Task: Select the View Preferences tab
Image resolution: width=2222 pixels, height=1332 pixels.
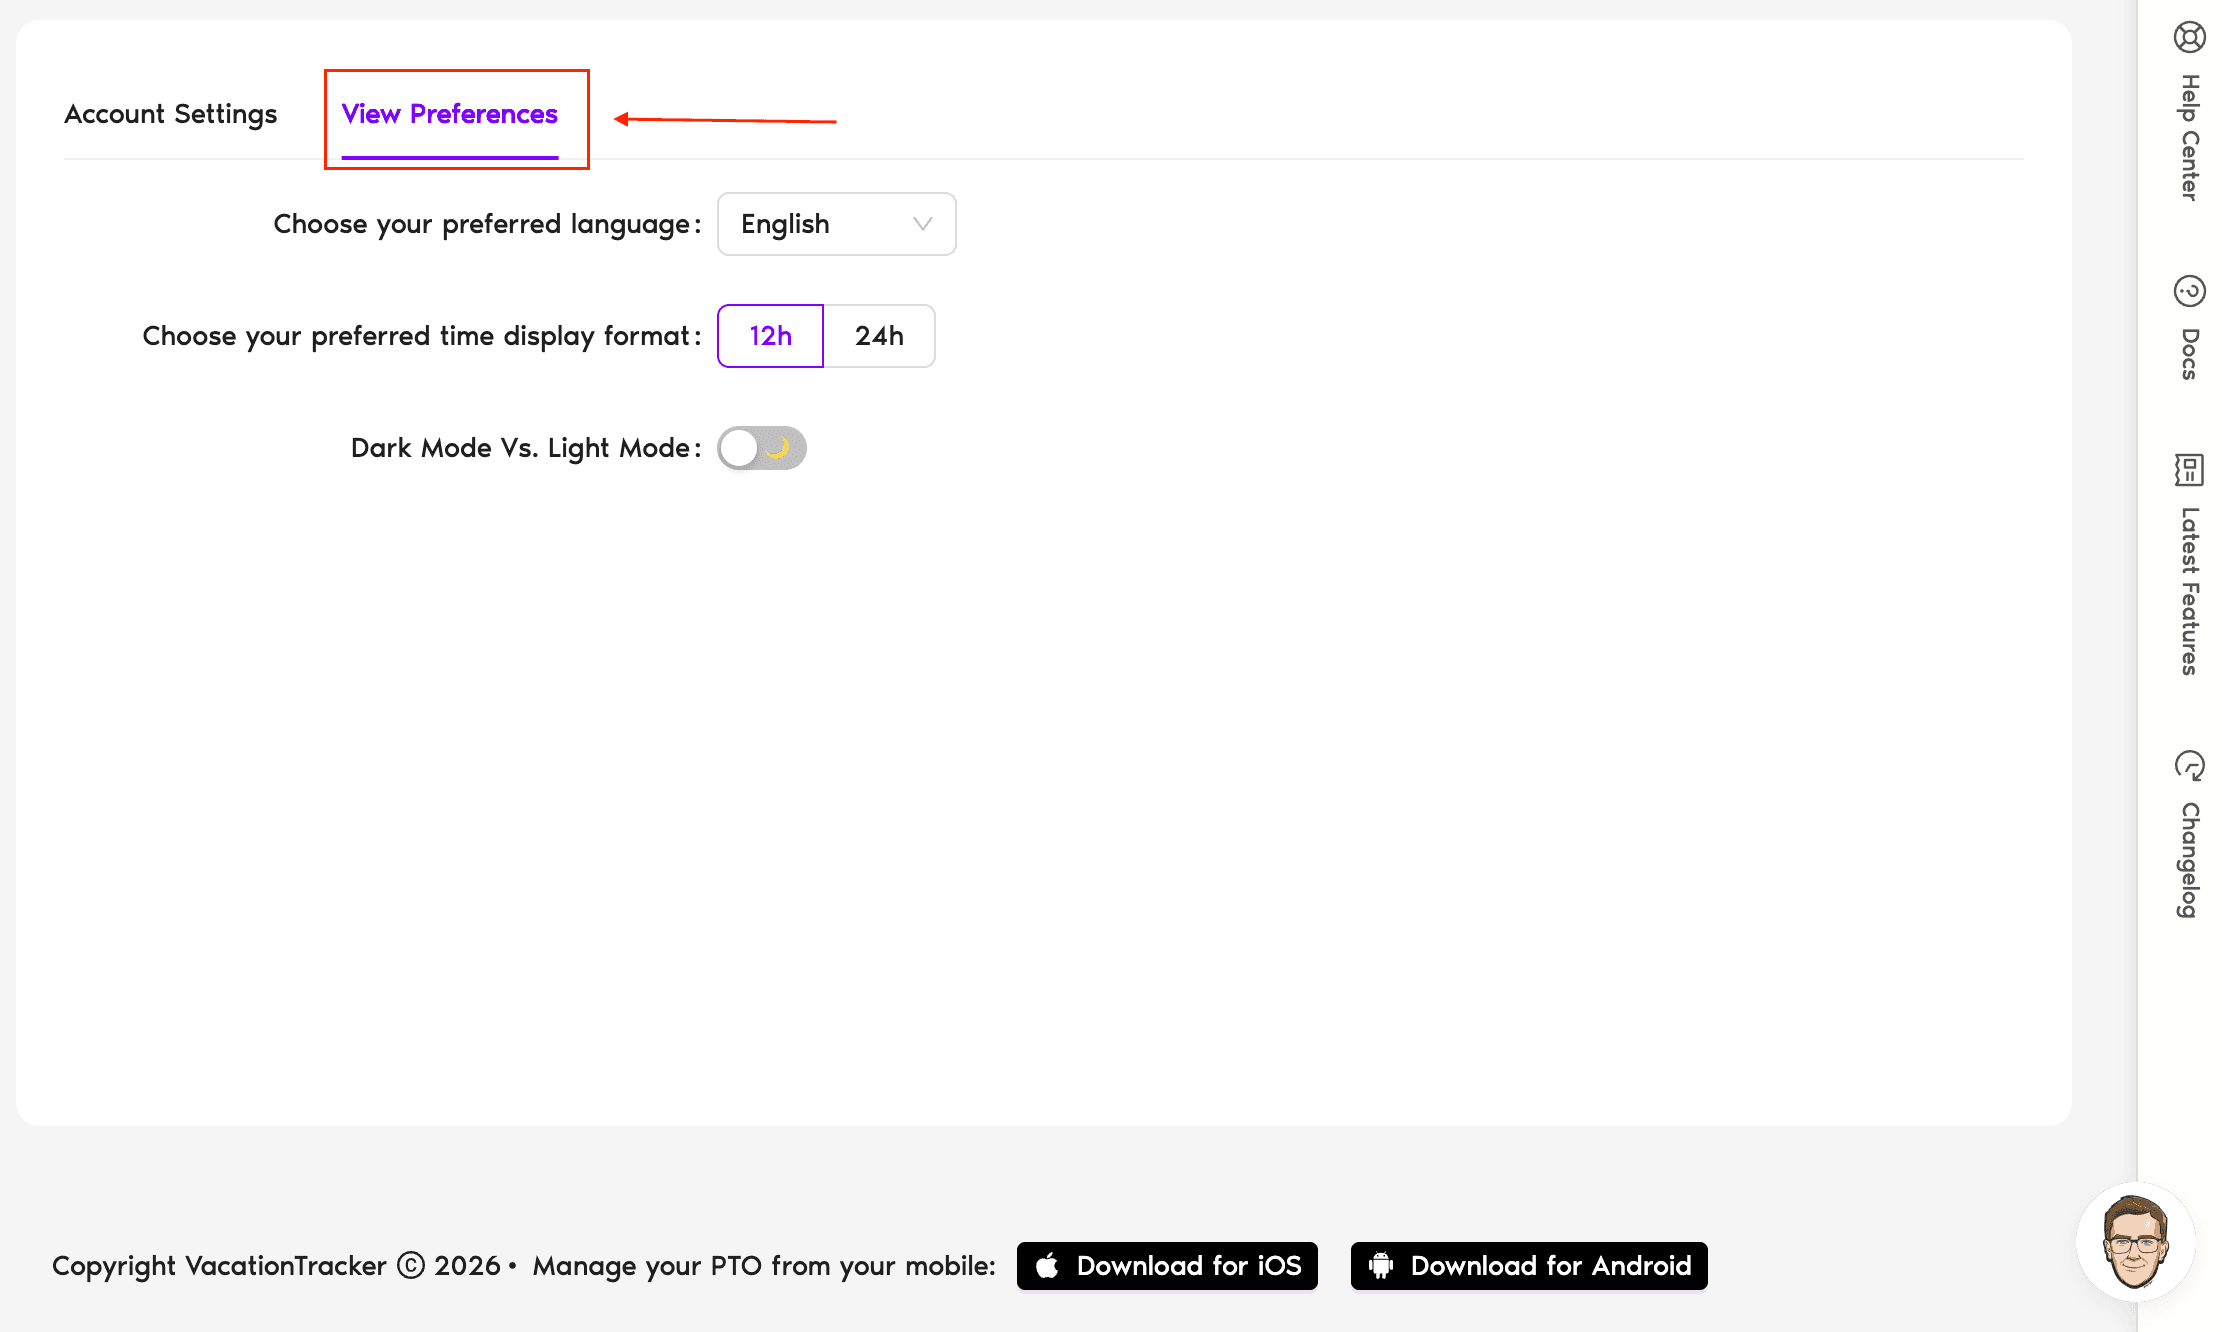Action: [449, 114]
